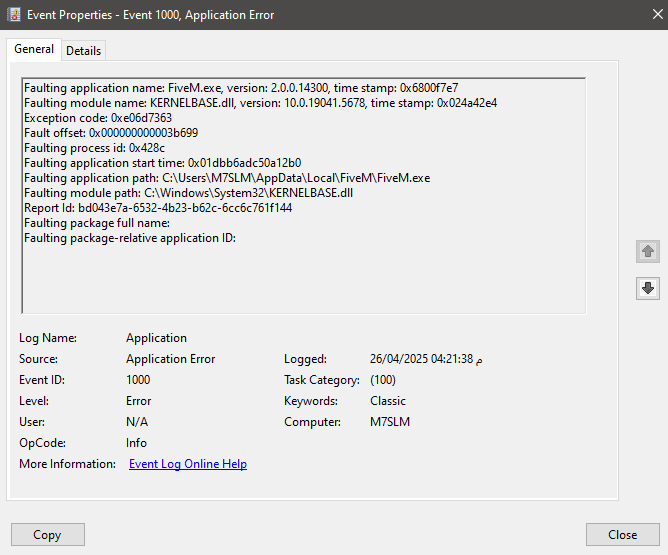The width and height of the screenshot is (668, 555).
Task: Click the Close button at the bottom
Action: point(622,535)
